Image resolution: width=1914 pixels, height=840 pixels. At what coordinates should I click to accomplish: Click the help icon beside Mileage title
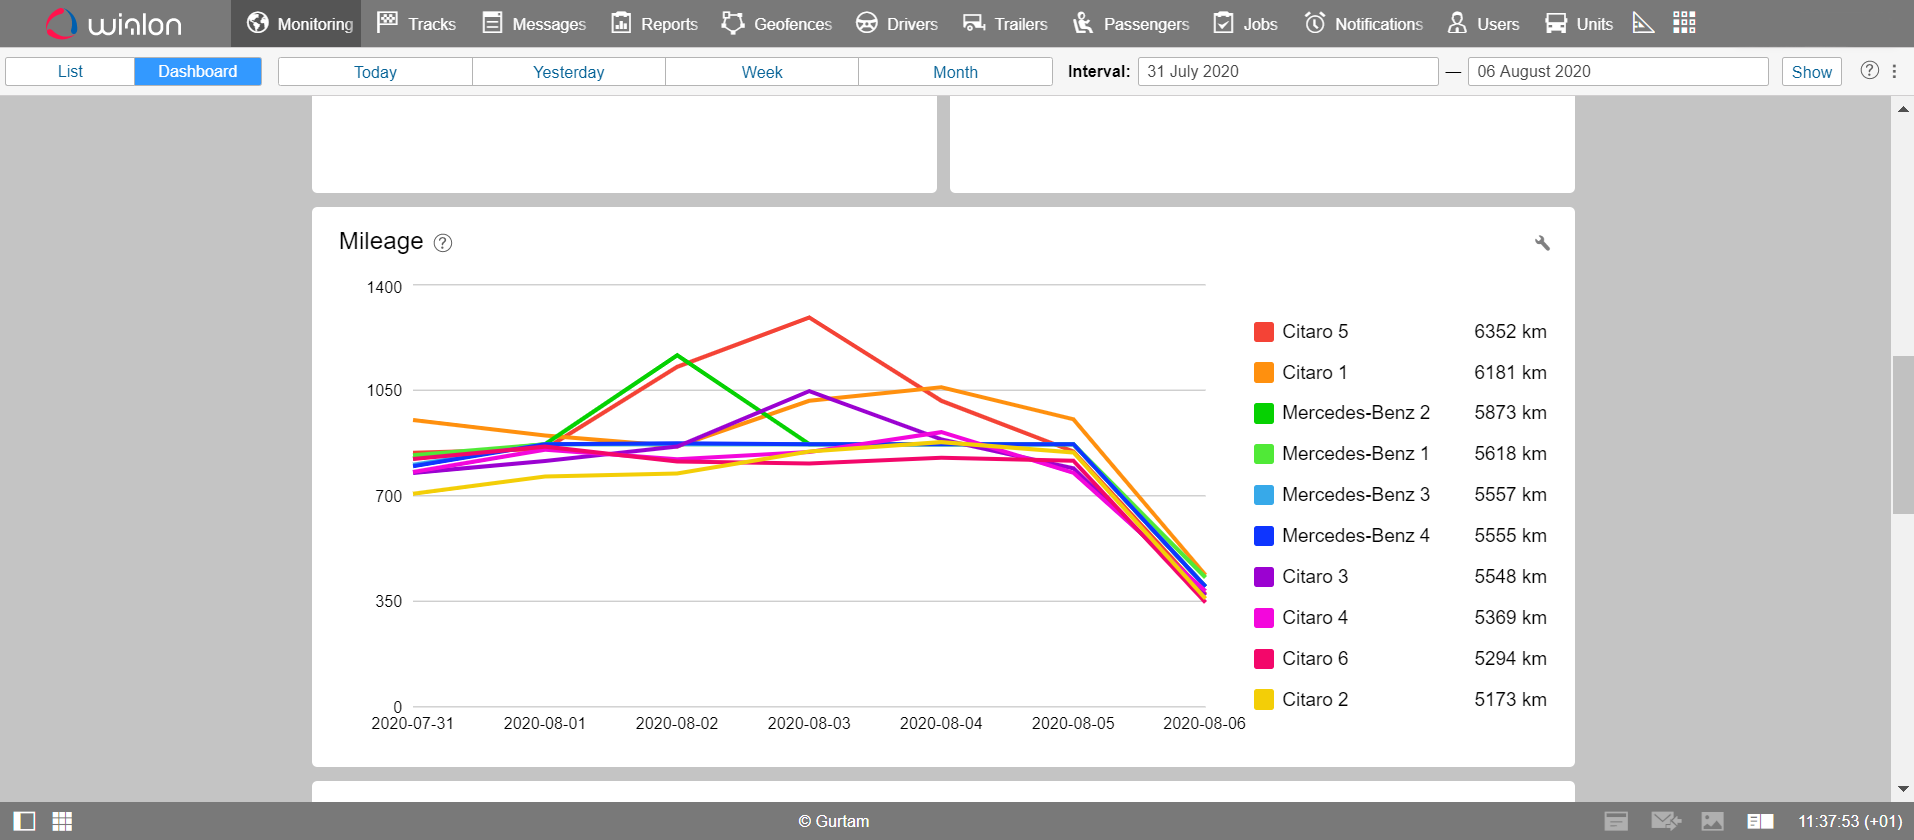(443, 243)
